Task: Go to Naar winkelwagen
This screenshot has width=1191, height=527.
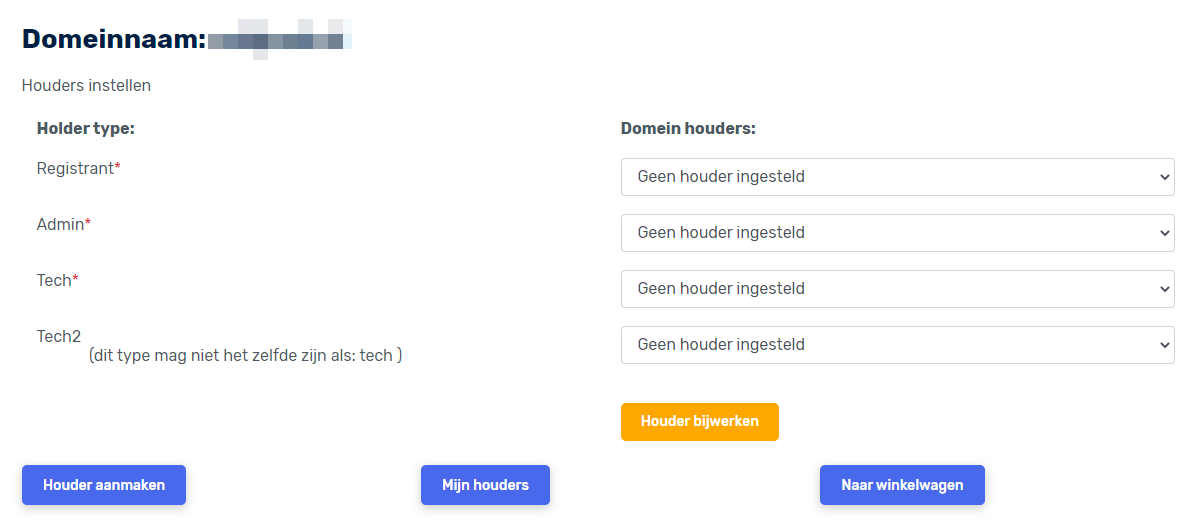Action: 902,485
